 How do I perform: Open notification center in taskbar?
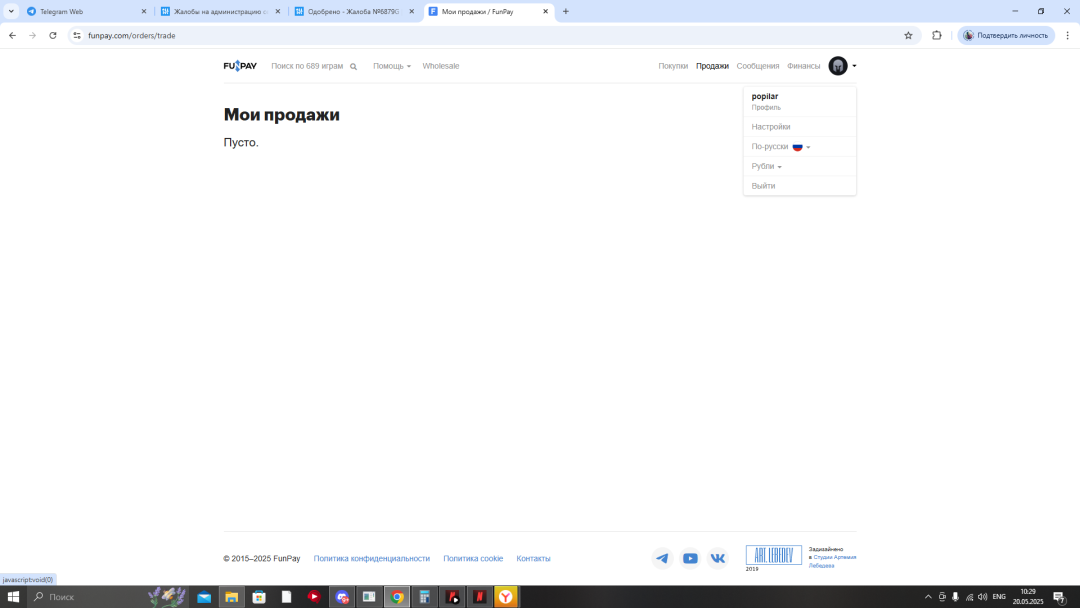[1060, 597]
